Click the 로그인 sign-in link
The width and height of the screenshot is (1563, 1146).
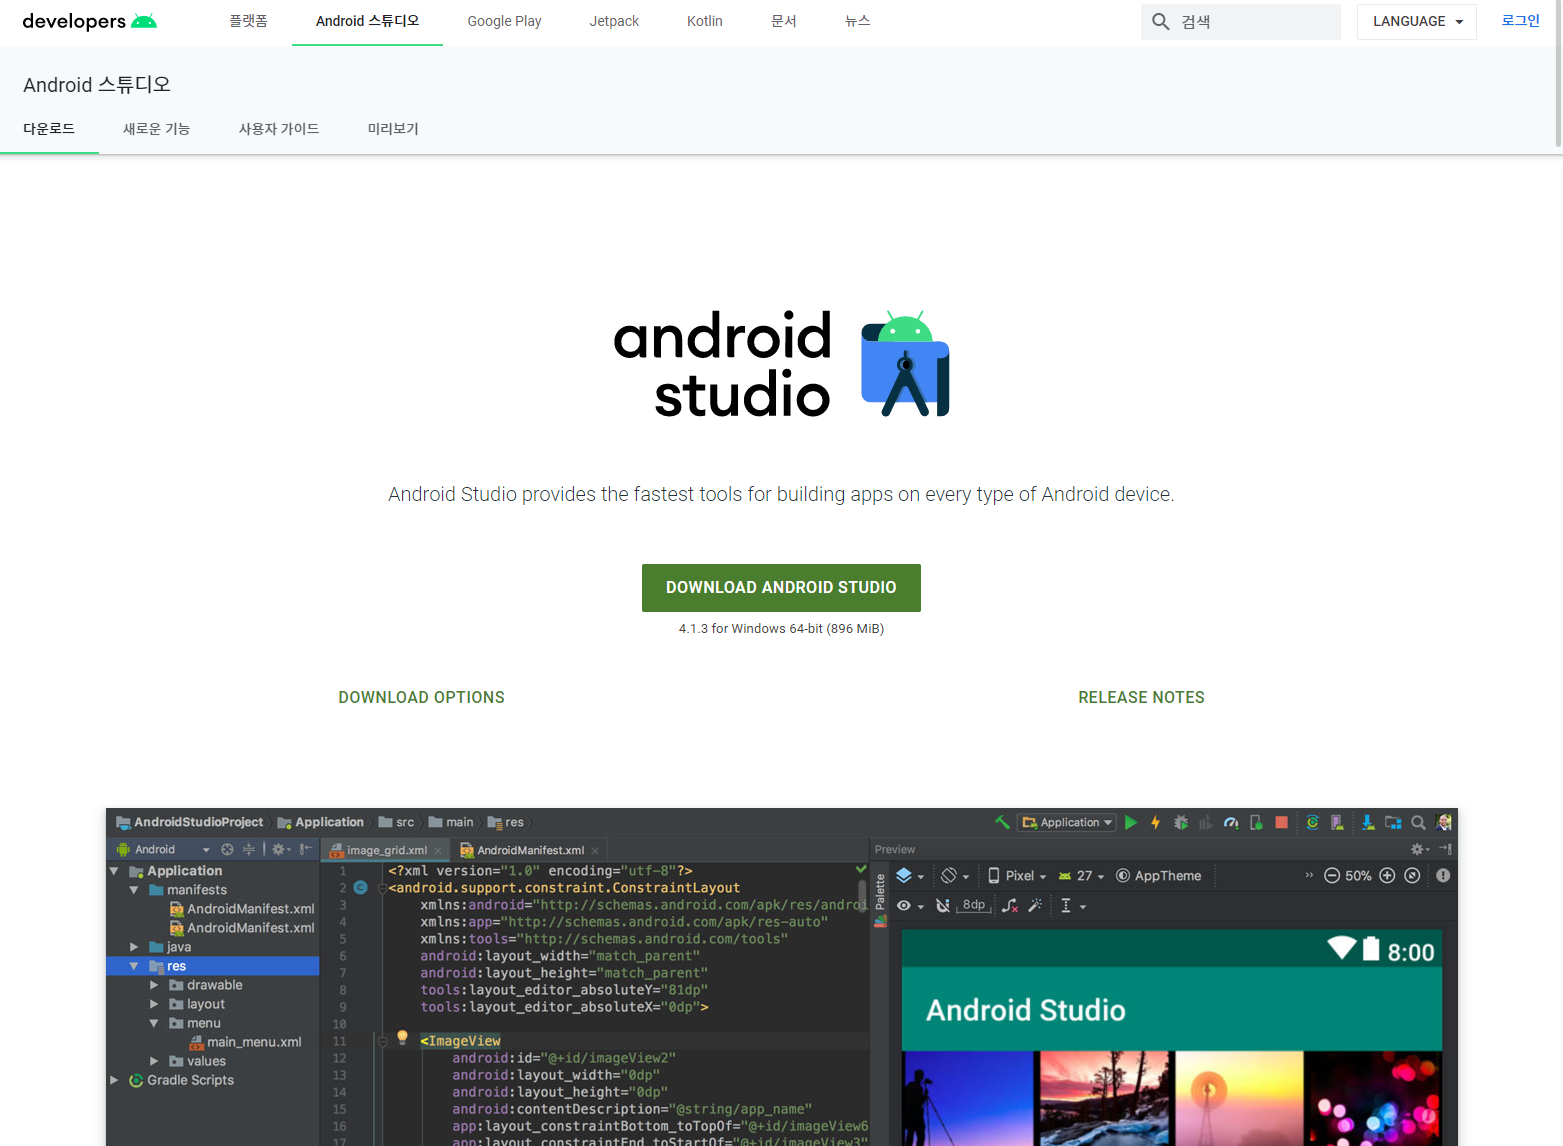1520,21
